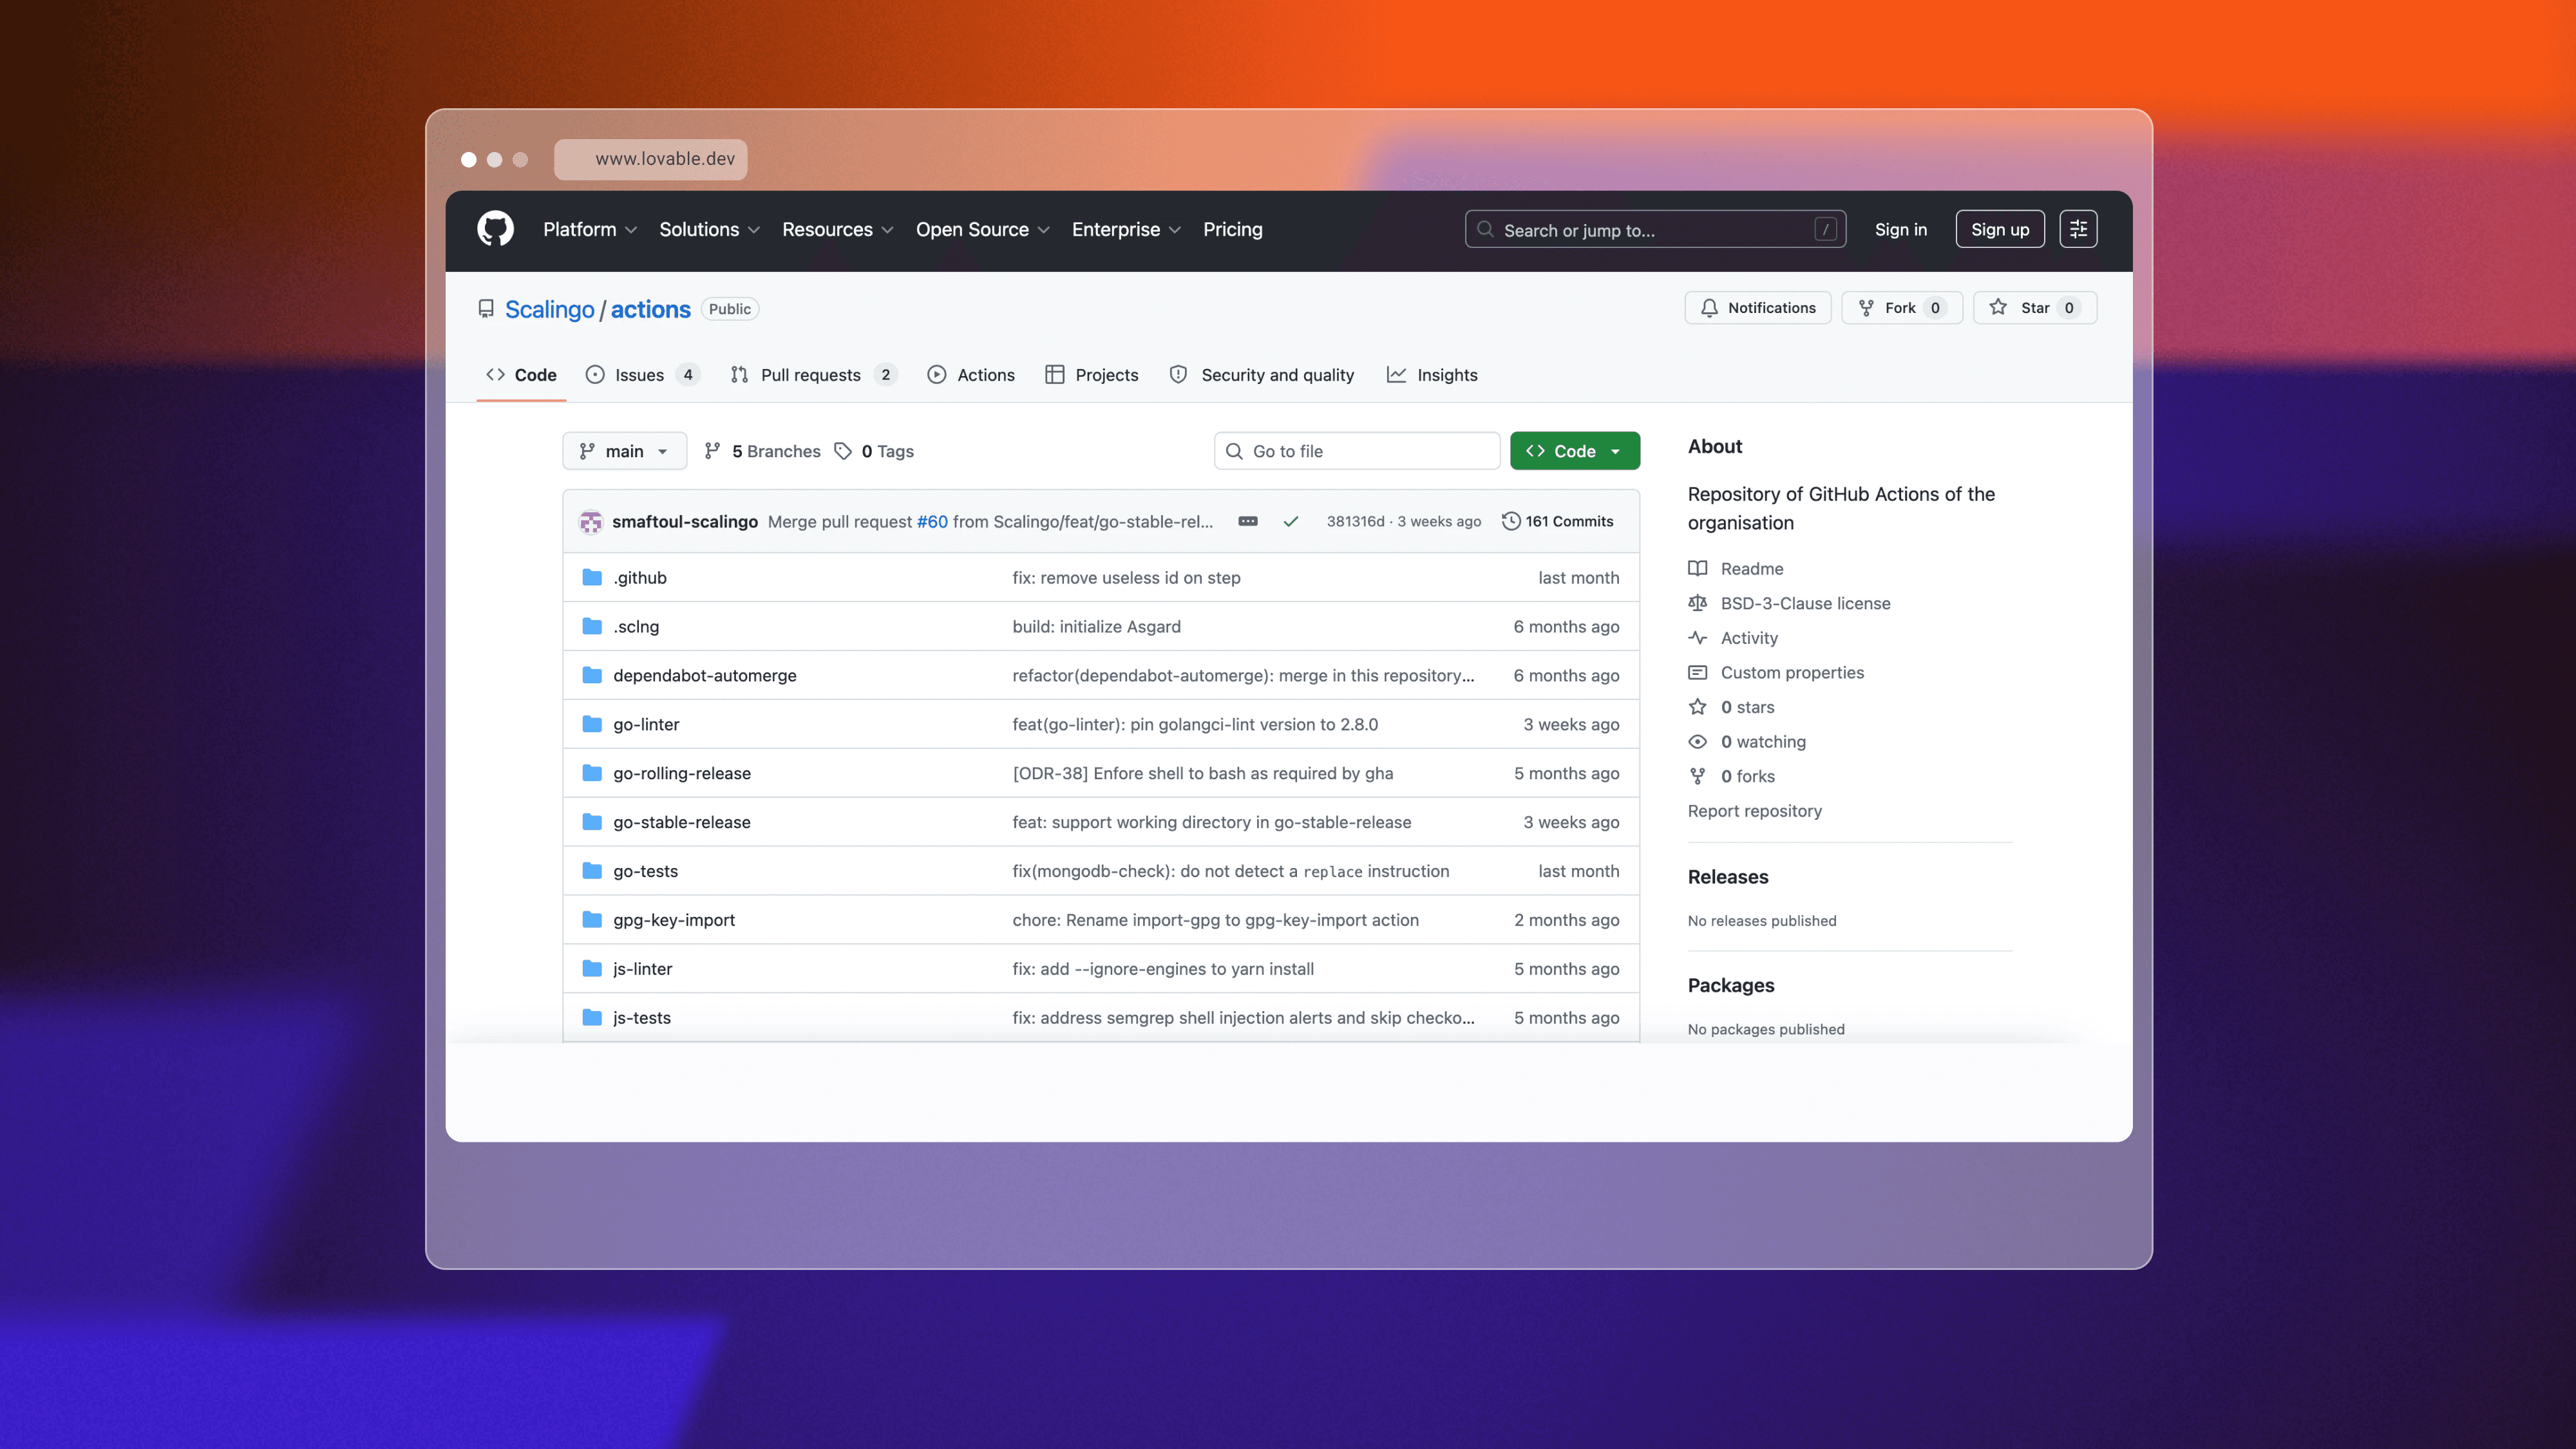
Task: Open the main branch selector
Action: 624,451
